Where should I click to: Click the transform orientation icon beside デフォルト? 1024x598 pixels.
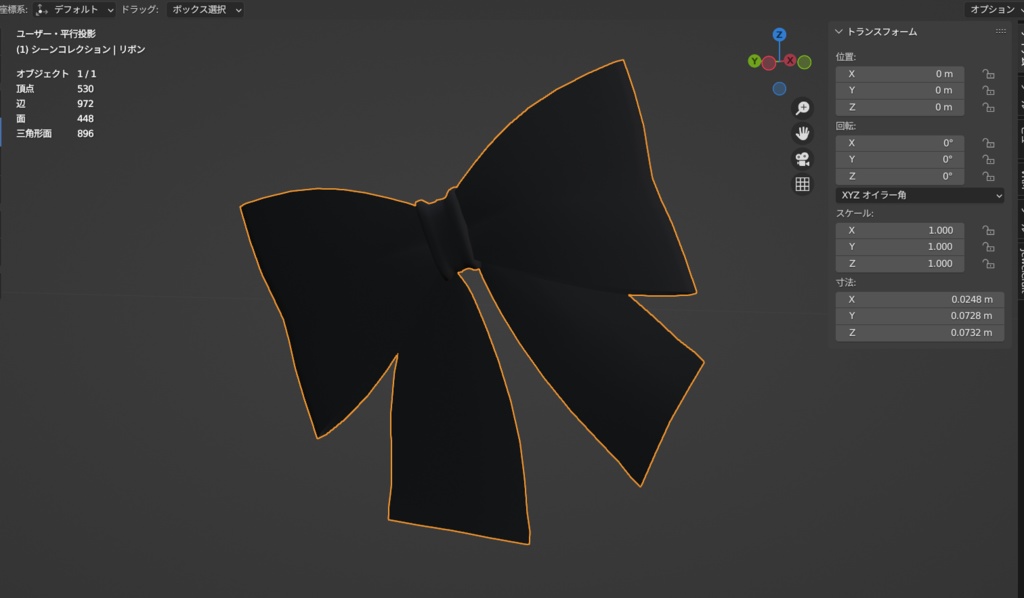pyautogui.click(x=42, y=10)
